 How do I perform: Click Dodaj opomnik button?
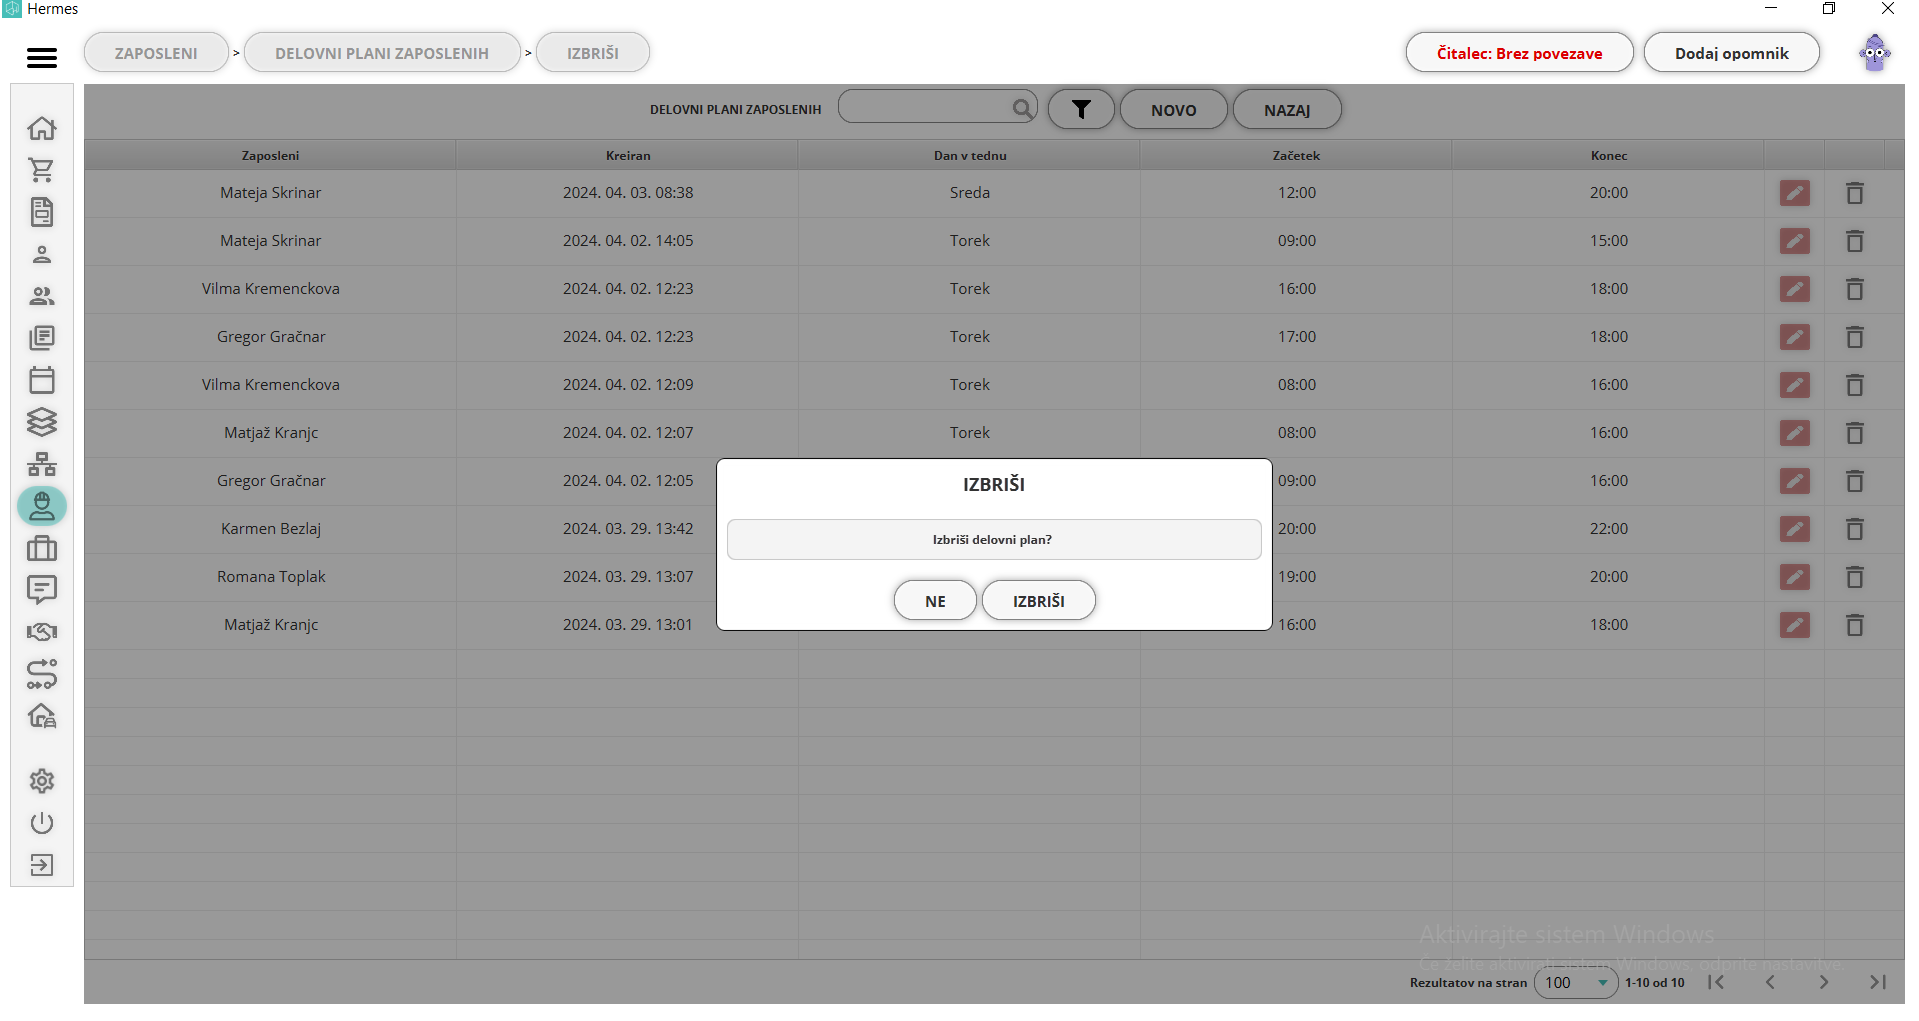point(1731,53)
